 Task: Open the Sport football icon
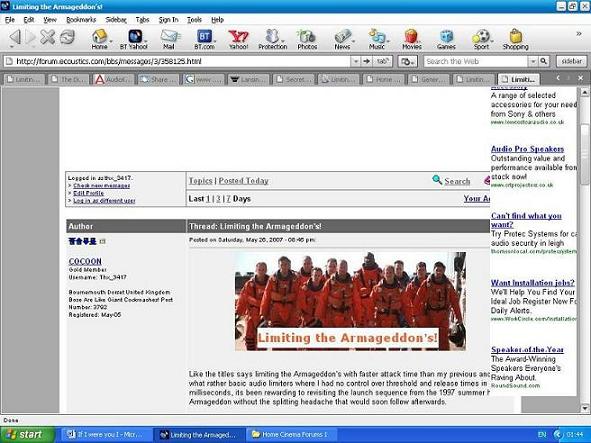pos(481,39)
